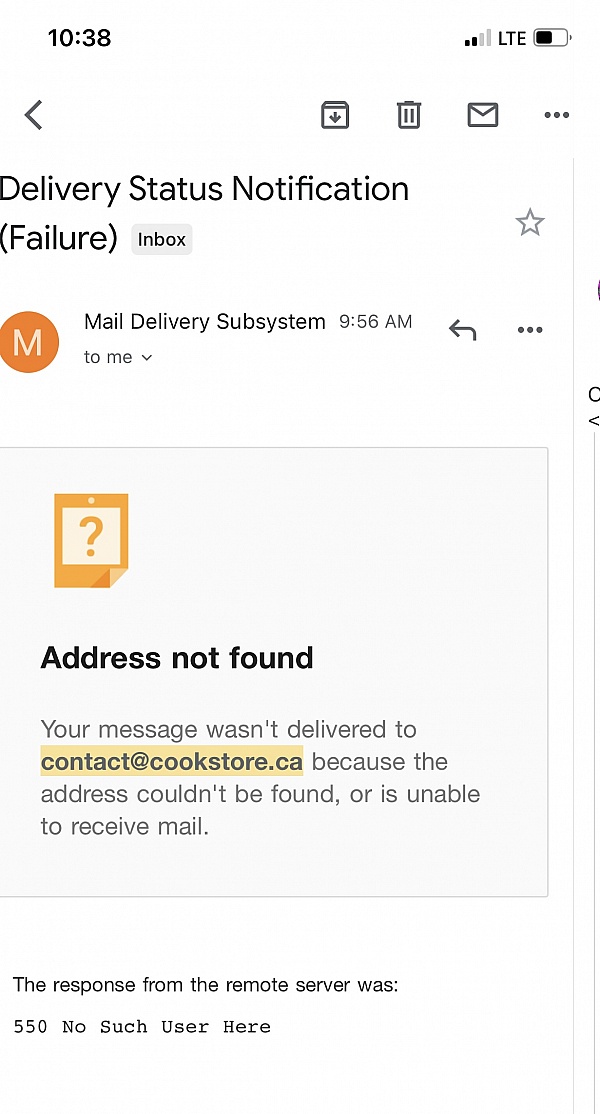Delete the email using the trash icon
Screen dimensions: 600x1114
click(409, 114)
